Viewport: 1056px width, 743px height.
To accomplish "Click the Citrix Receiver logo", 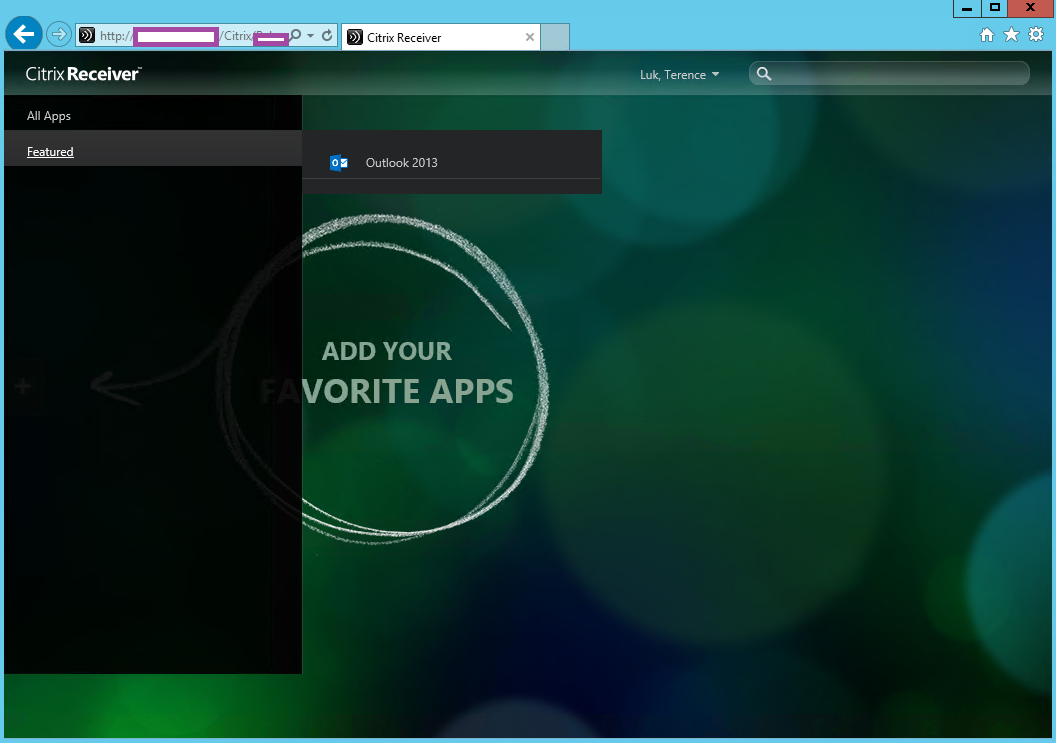I will (x=84, y=74).
